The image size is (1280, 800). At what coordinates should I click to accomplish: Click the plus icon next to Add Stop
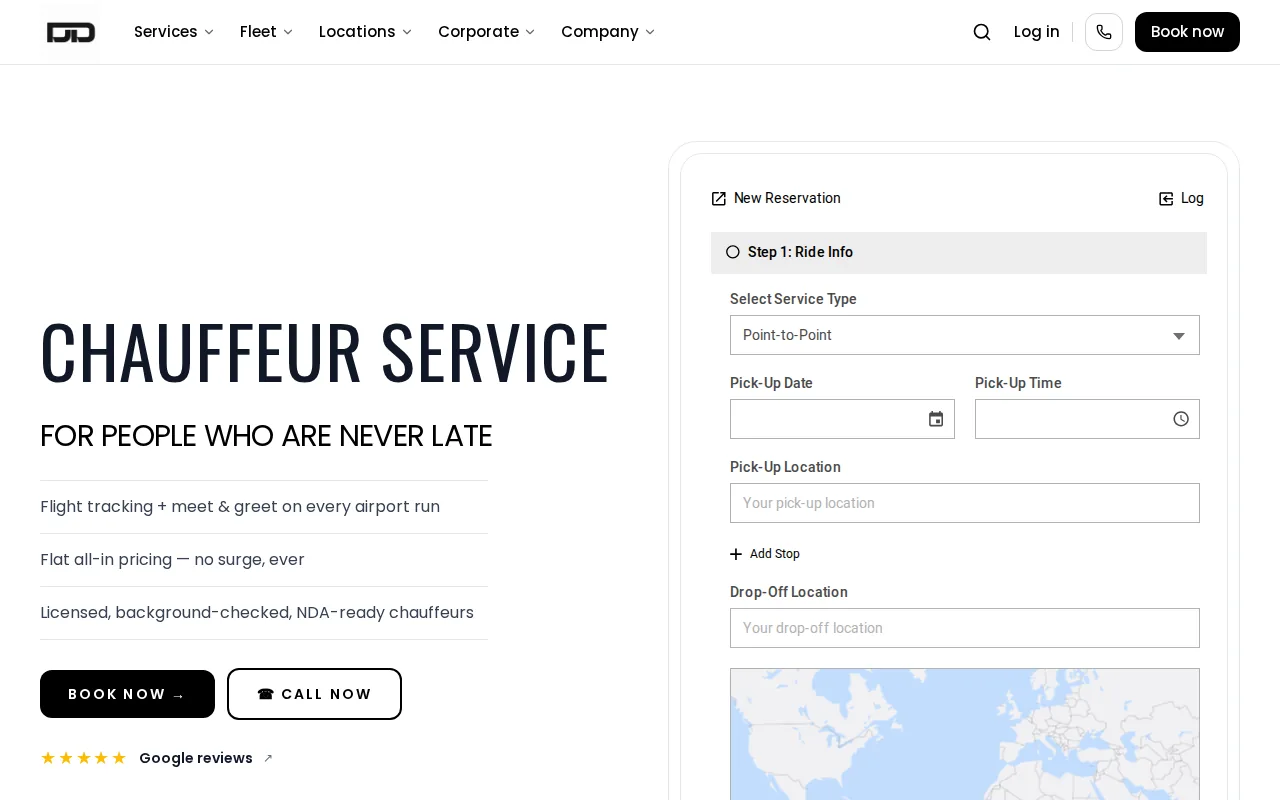[736, 554]
